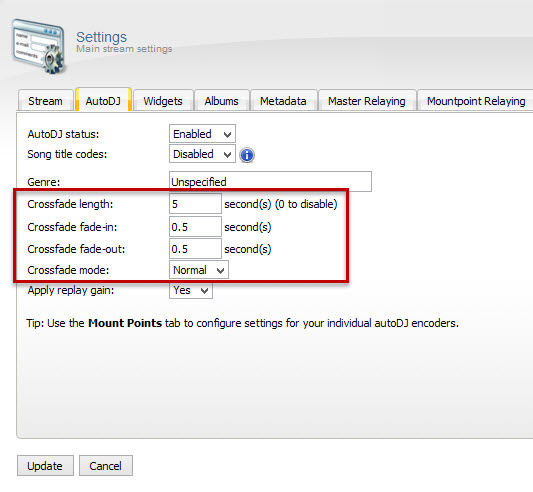533x492 pixels.
Task: Click the Settings window gear icon
Action: point(38,47)
